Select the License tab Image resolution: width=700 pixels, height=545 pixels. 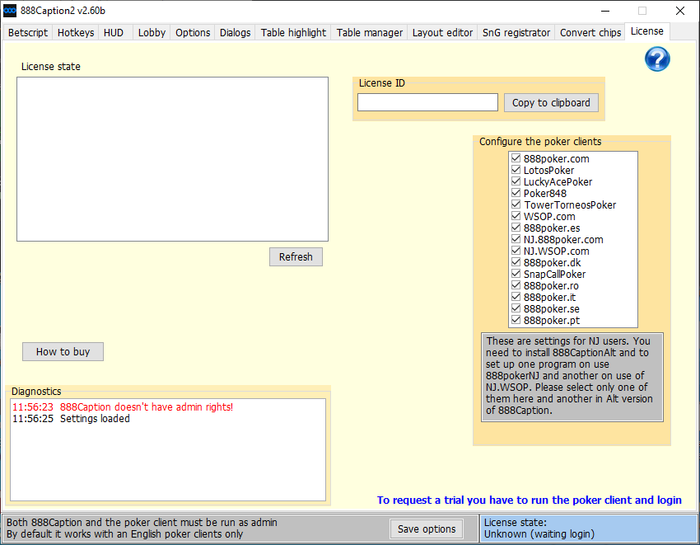click(x=647, y=31)
